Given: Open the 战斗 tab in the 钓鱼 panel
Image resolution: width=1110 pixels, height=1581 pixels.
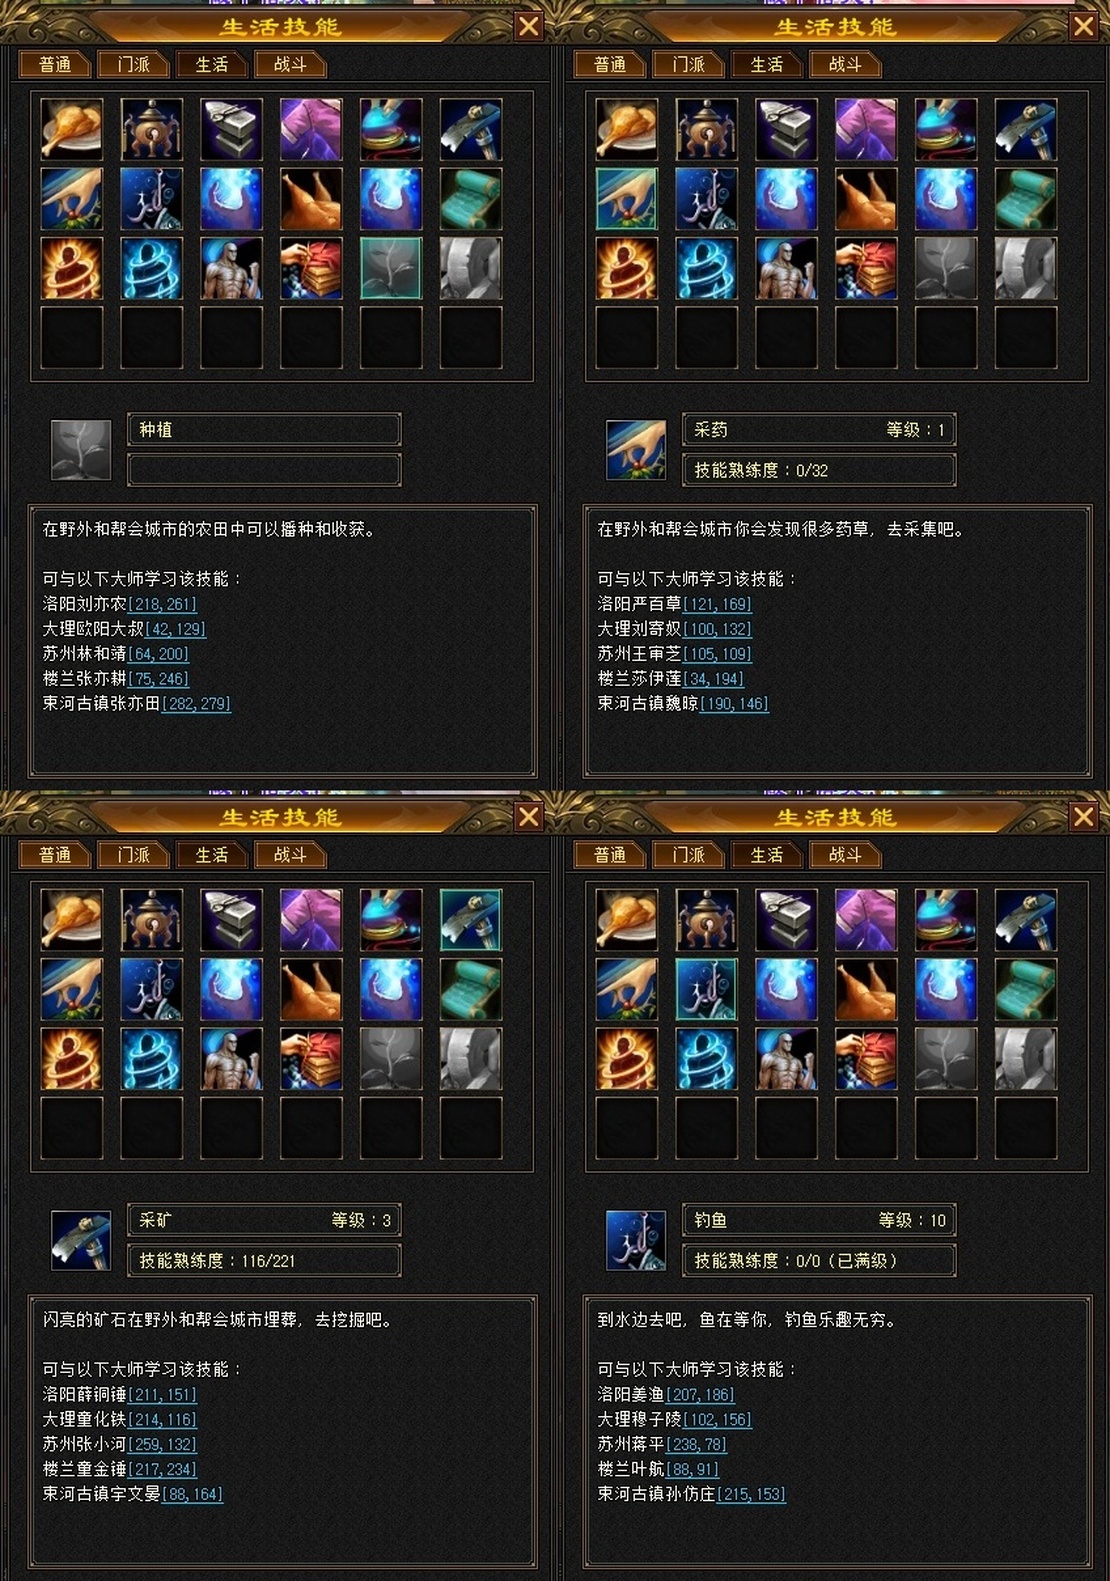Looking at the screenshot, I should tap(845, 855).
